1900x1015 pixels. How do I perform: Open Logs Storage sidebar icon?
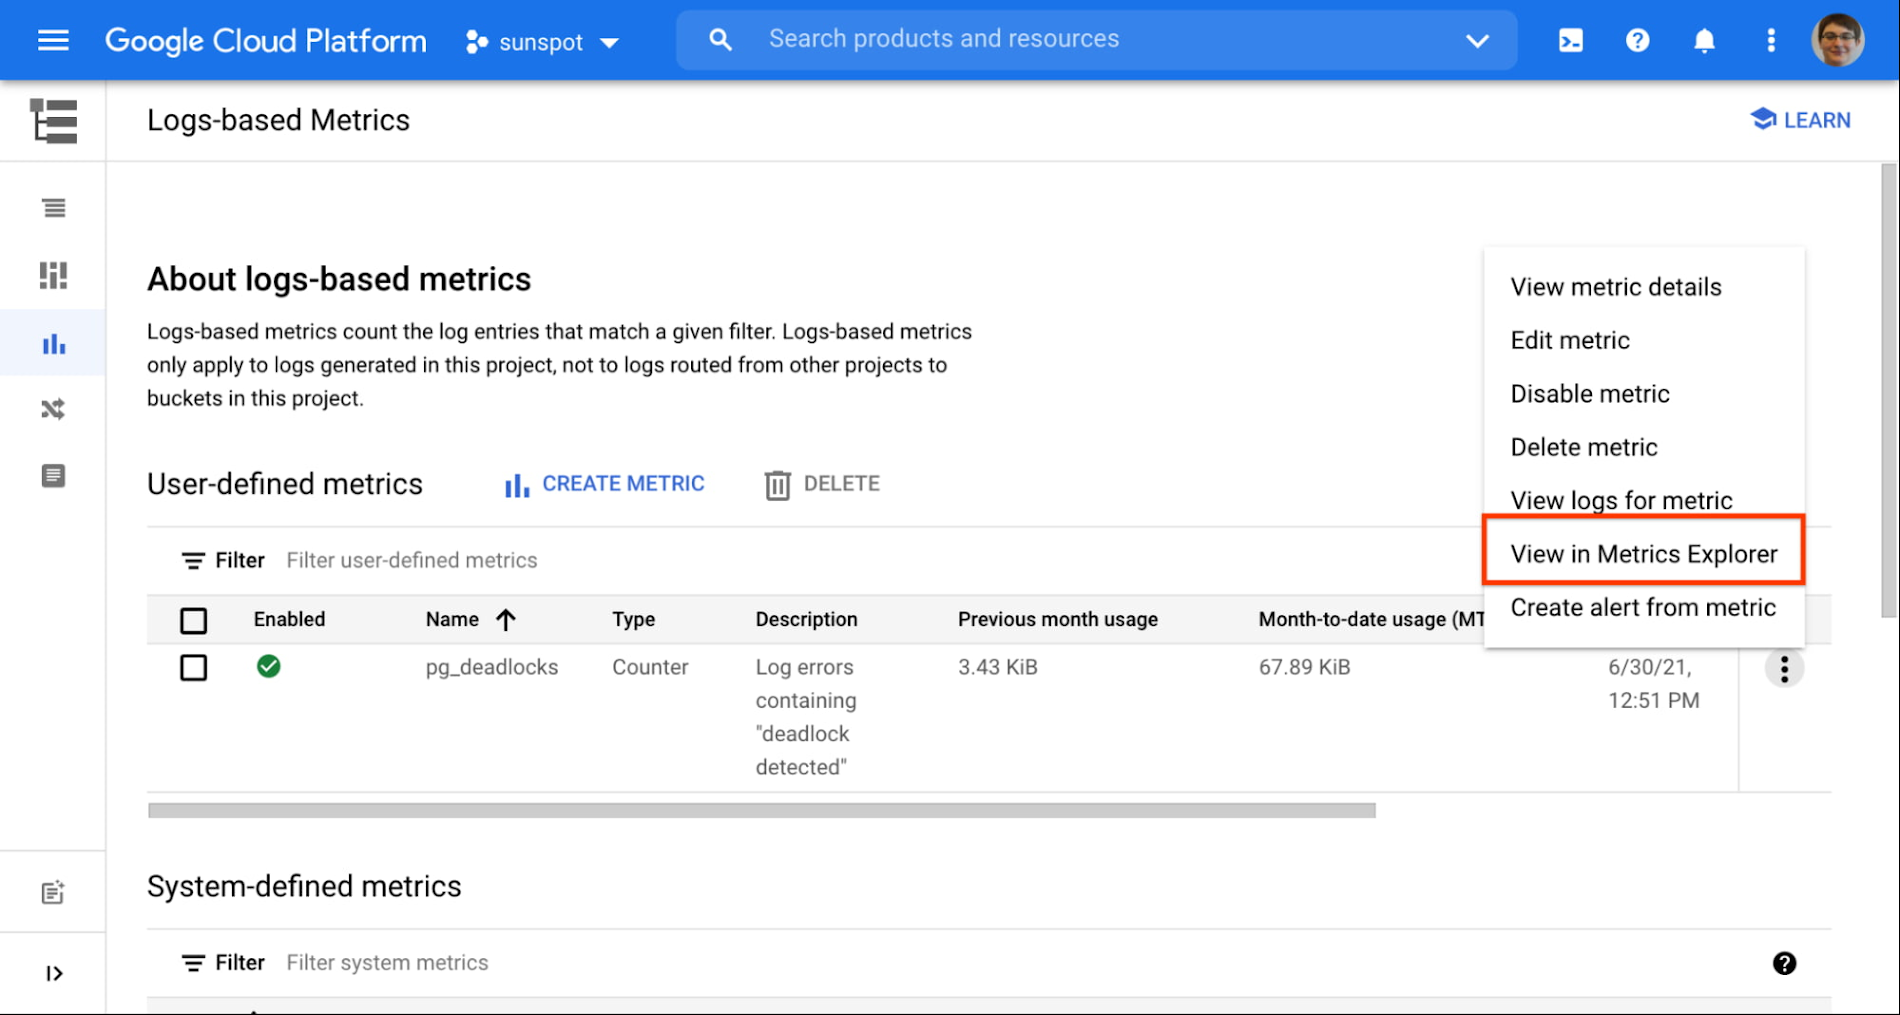tap(53, 476)
